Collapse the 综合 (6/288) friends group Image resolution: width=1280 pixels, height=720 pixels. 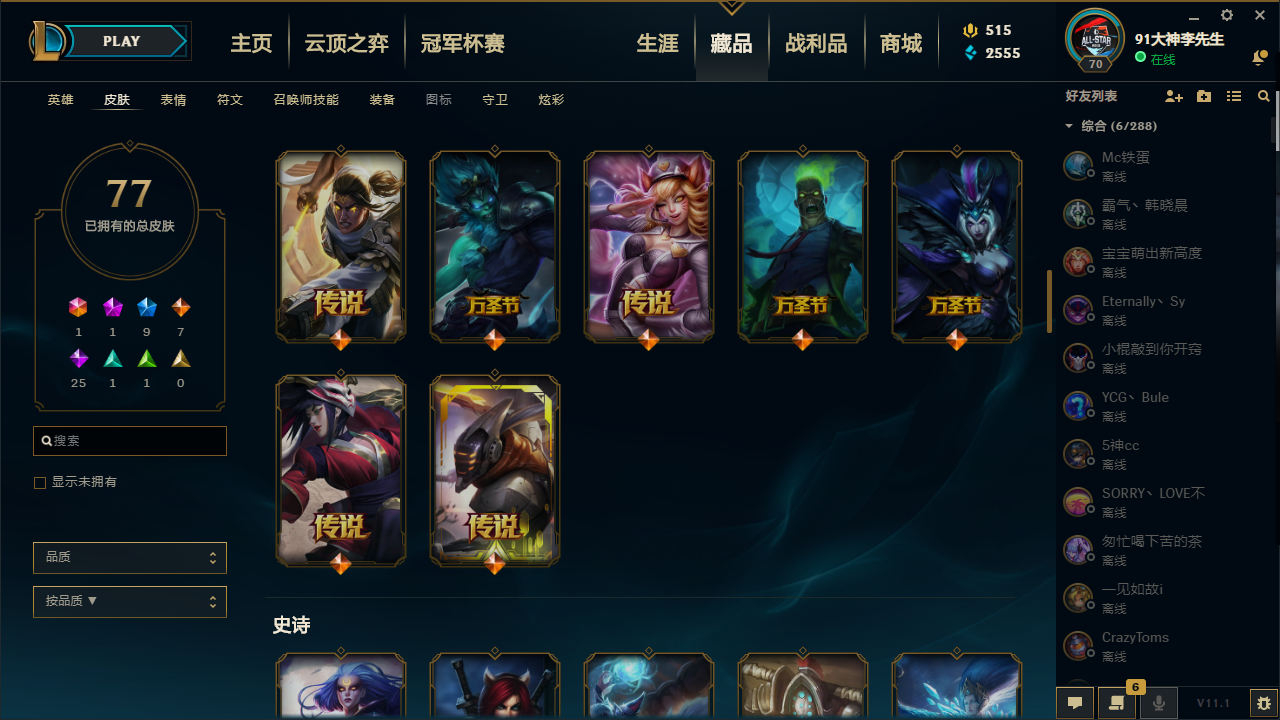pos(1069,126)
